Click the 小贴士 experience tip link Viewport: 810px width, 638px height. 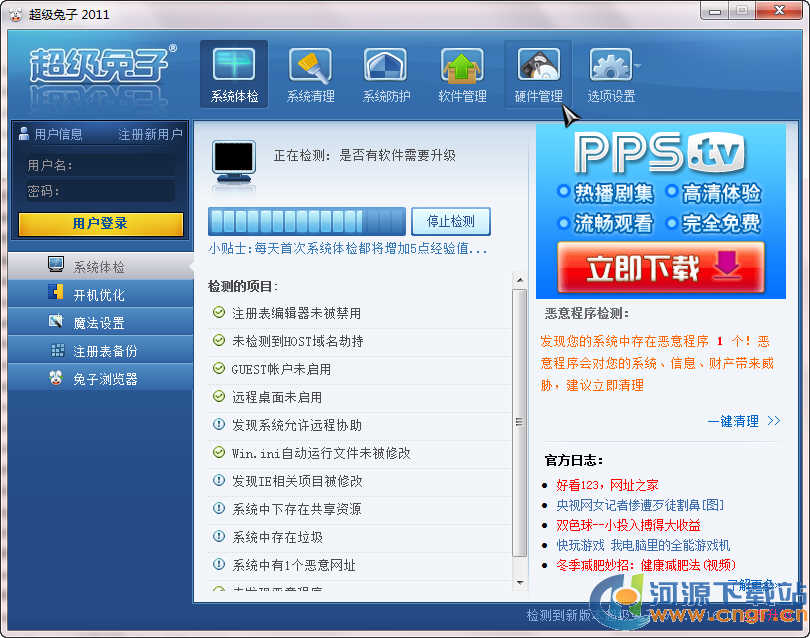tap(348, 248)
